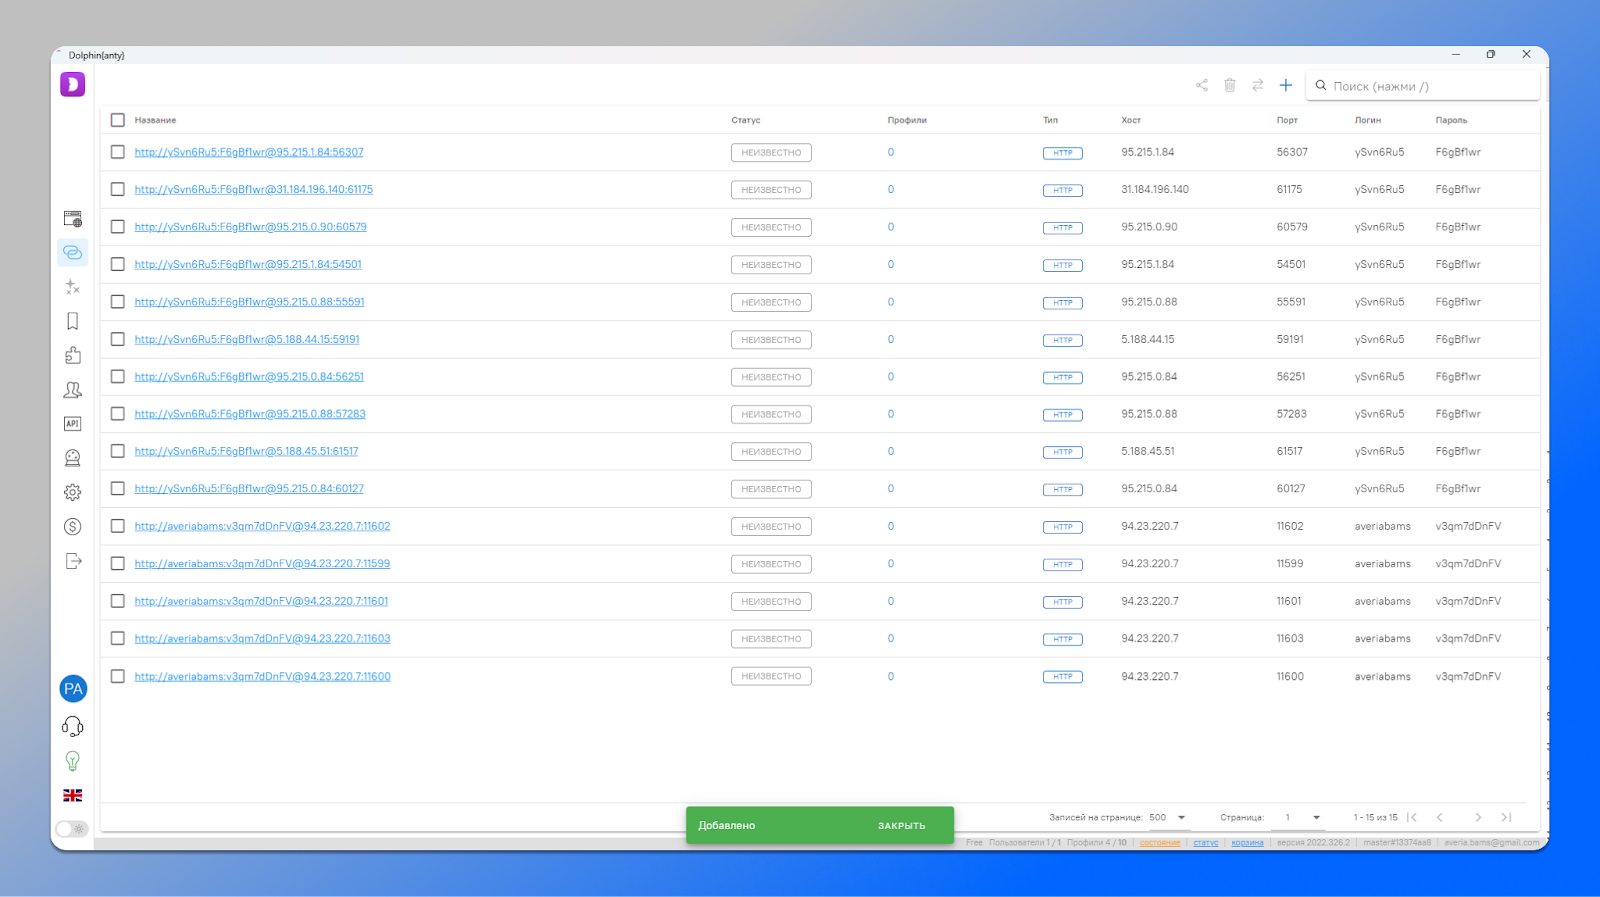Go to the next page arrow
1600x897 pixels.
tap(1478, 817)
